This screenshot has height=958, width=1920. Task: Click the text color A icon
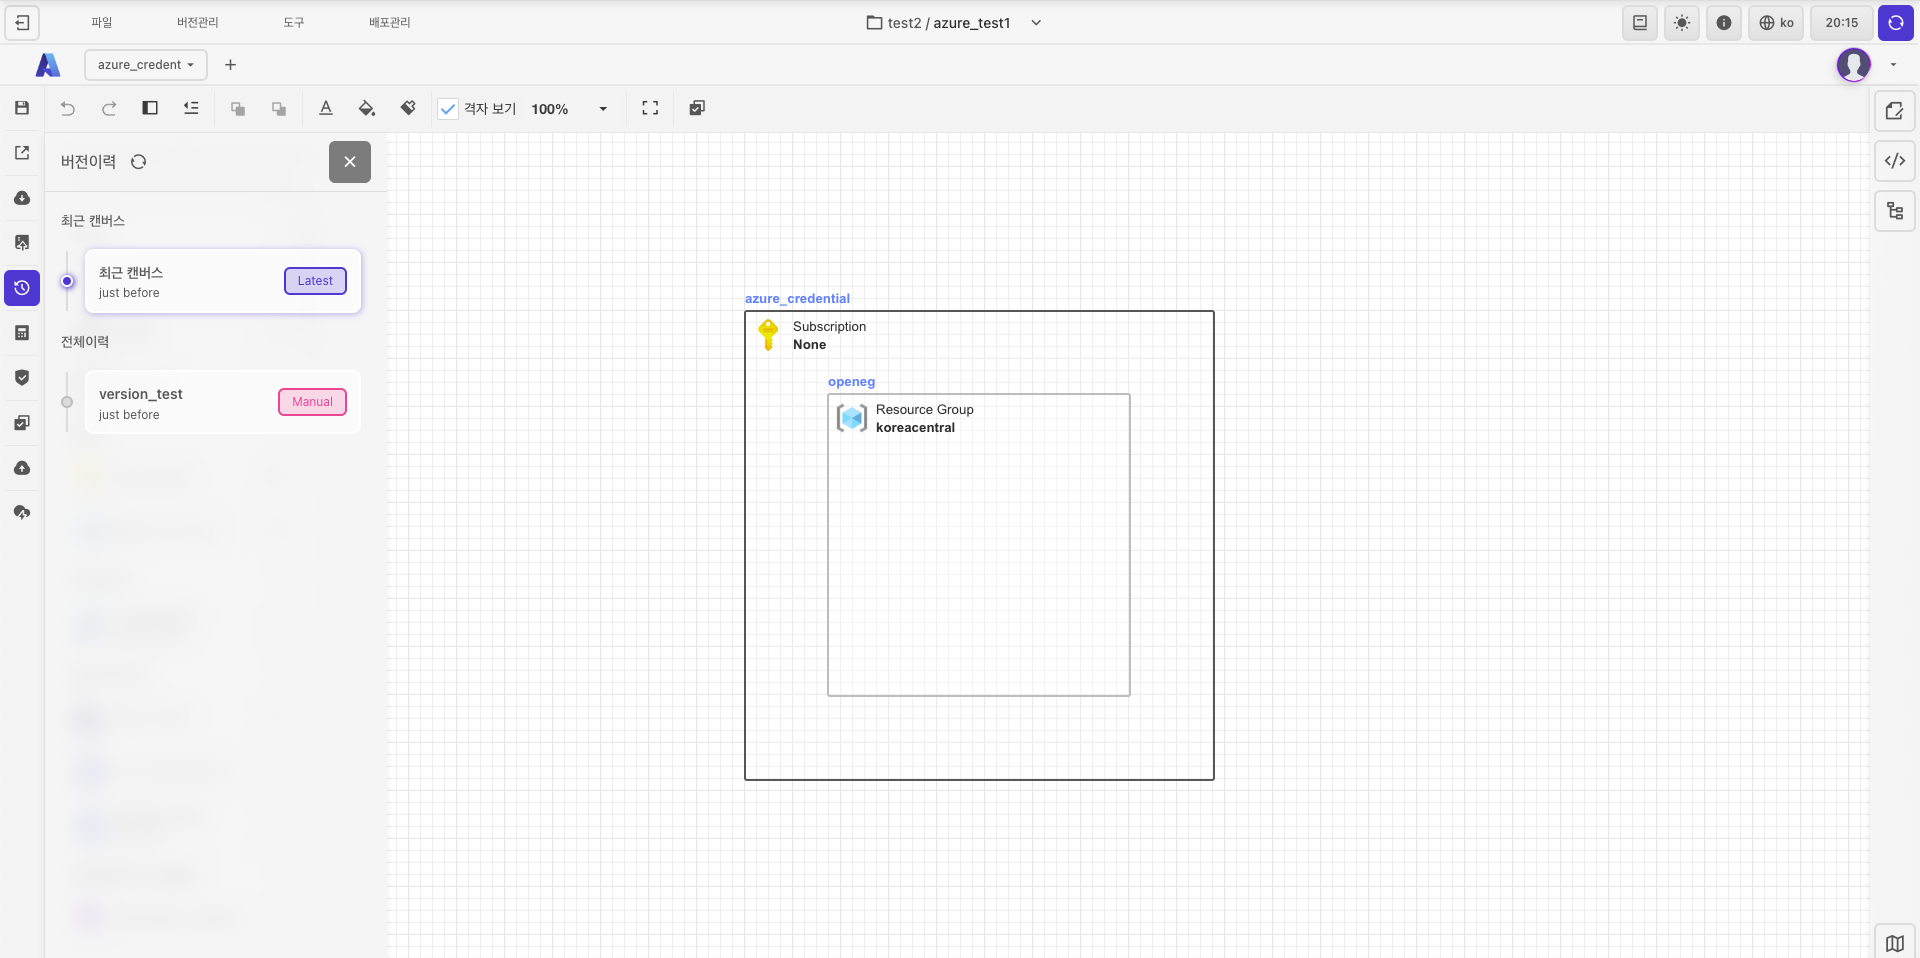coord(326,108)
